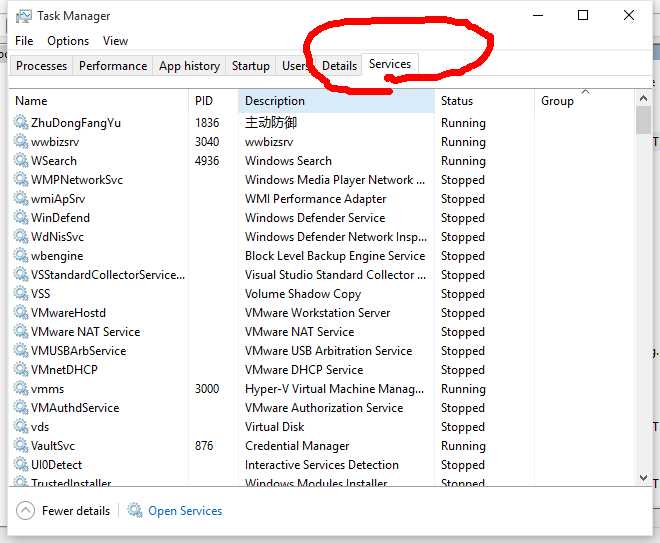Open the Options menu
Screen dimensions: 660x543
tap(68, 41)
